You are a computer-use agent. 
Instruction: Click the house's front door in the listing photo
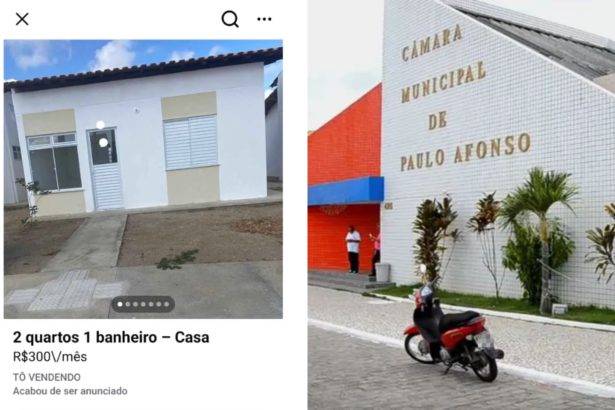tap(105, 169)
